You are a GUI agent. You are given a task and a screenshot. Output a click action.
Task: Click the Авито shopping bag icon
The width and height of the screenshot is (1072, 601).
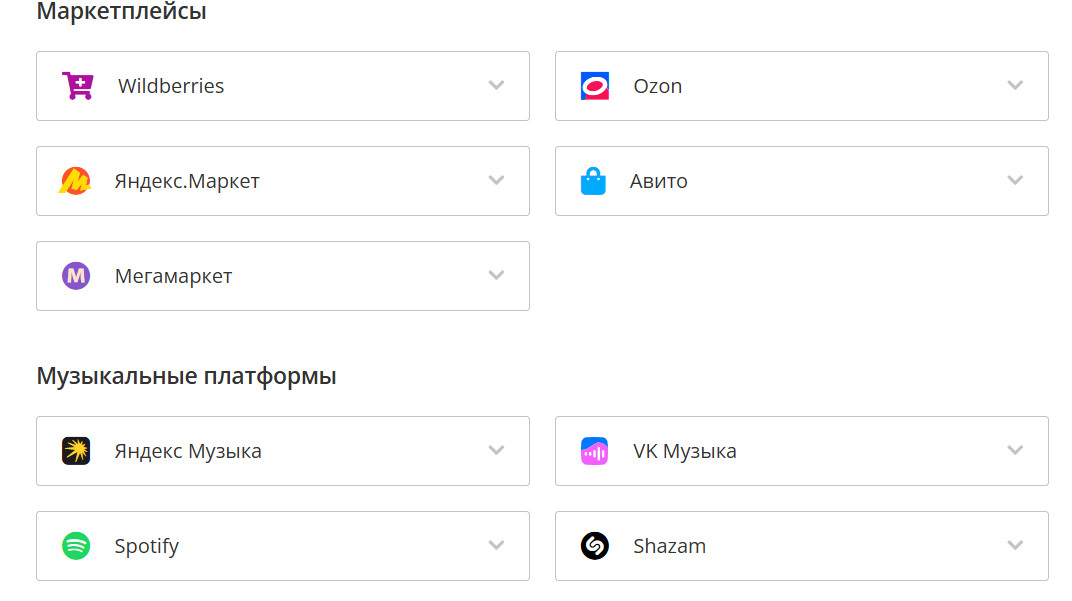tap(593, 181)
